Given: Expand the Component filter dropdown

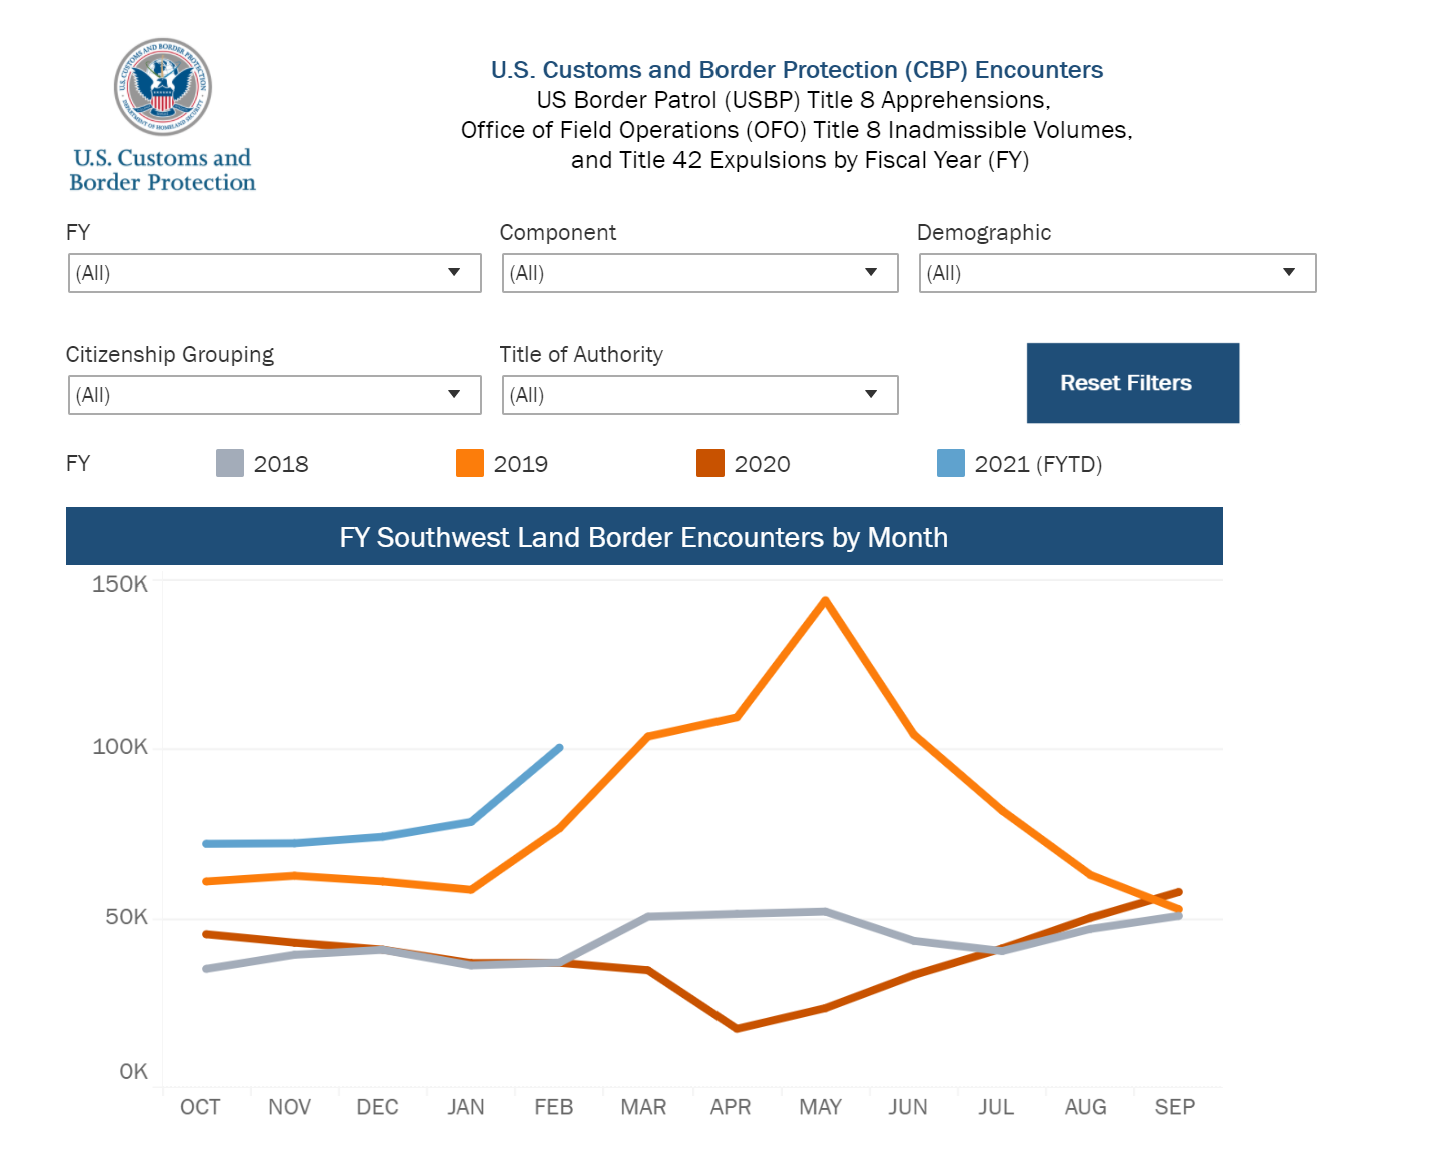Looking at the screenshot, I should coord(699,273).
